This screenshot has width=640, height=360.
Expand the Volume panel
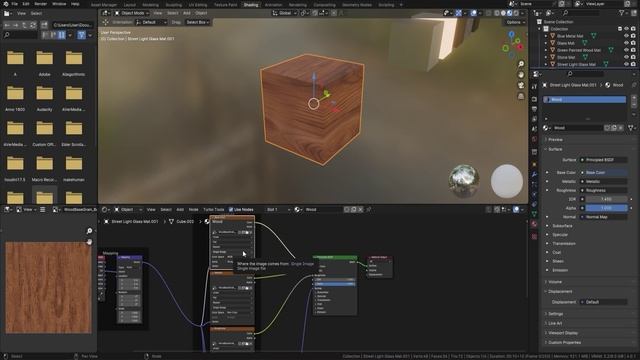[x=555, y=282]
